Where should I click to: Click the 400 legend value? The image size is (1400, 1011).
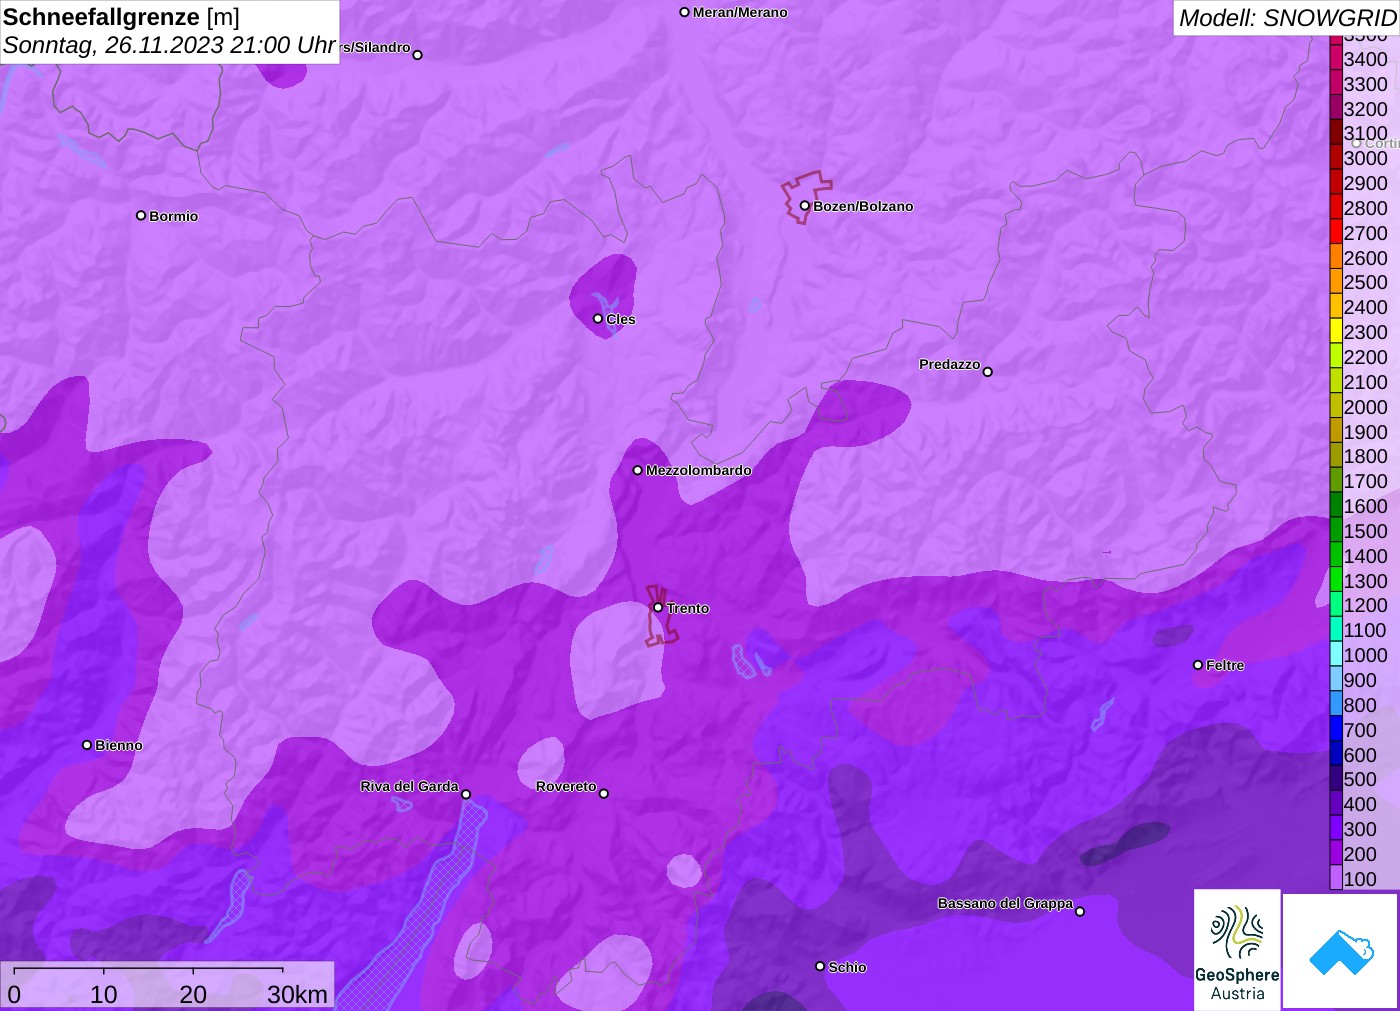point(1360,804)
